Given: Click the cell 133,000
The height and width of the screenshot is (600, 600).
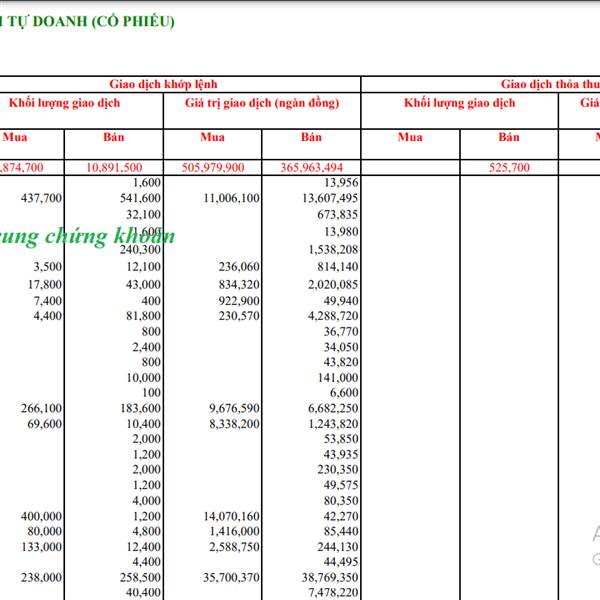Looking at the screenshot, I should [x=41, y=547].
